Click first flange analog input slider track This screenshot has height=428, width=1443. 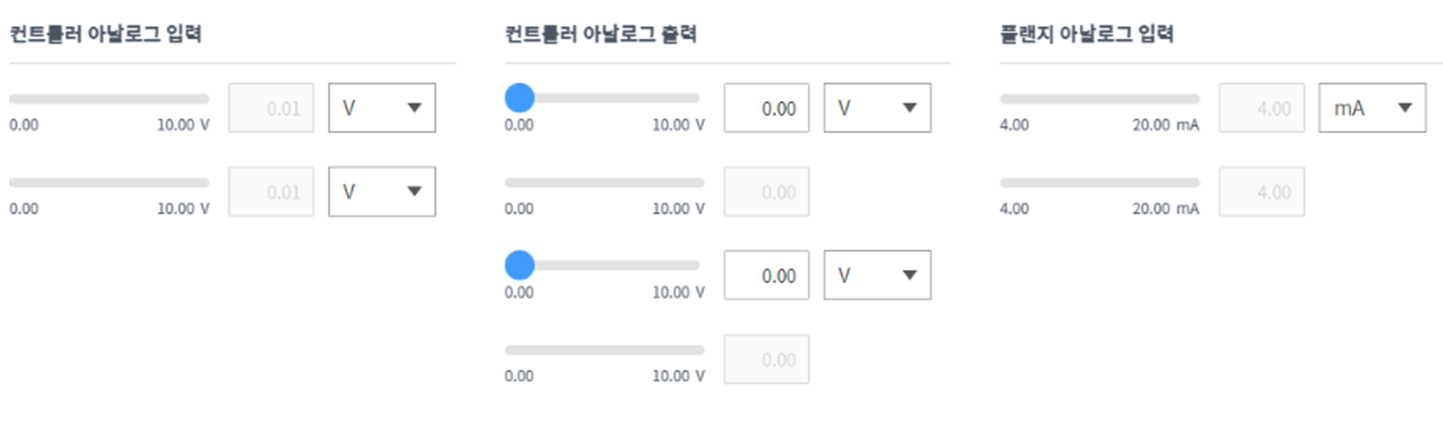pos(1099,99)
